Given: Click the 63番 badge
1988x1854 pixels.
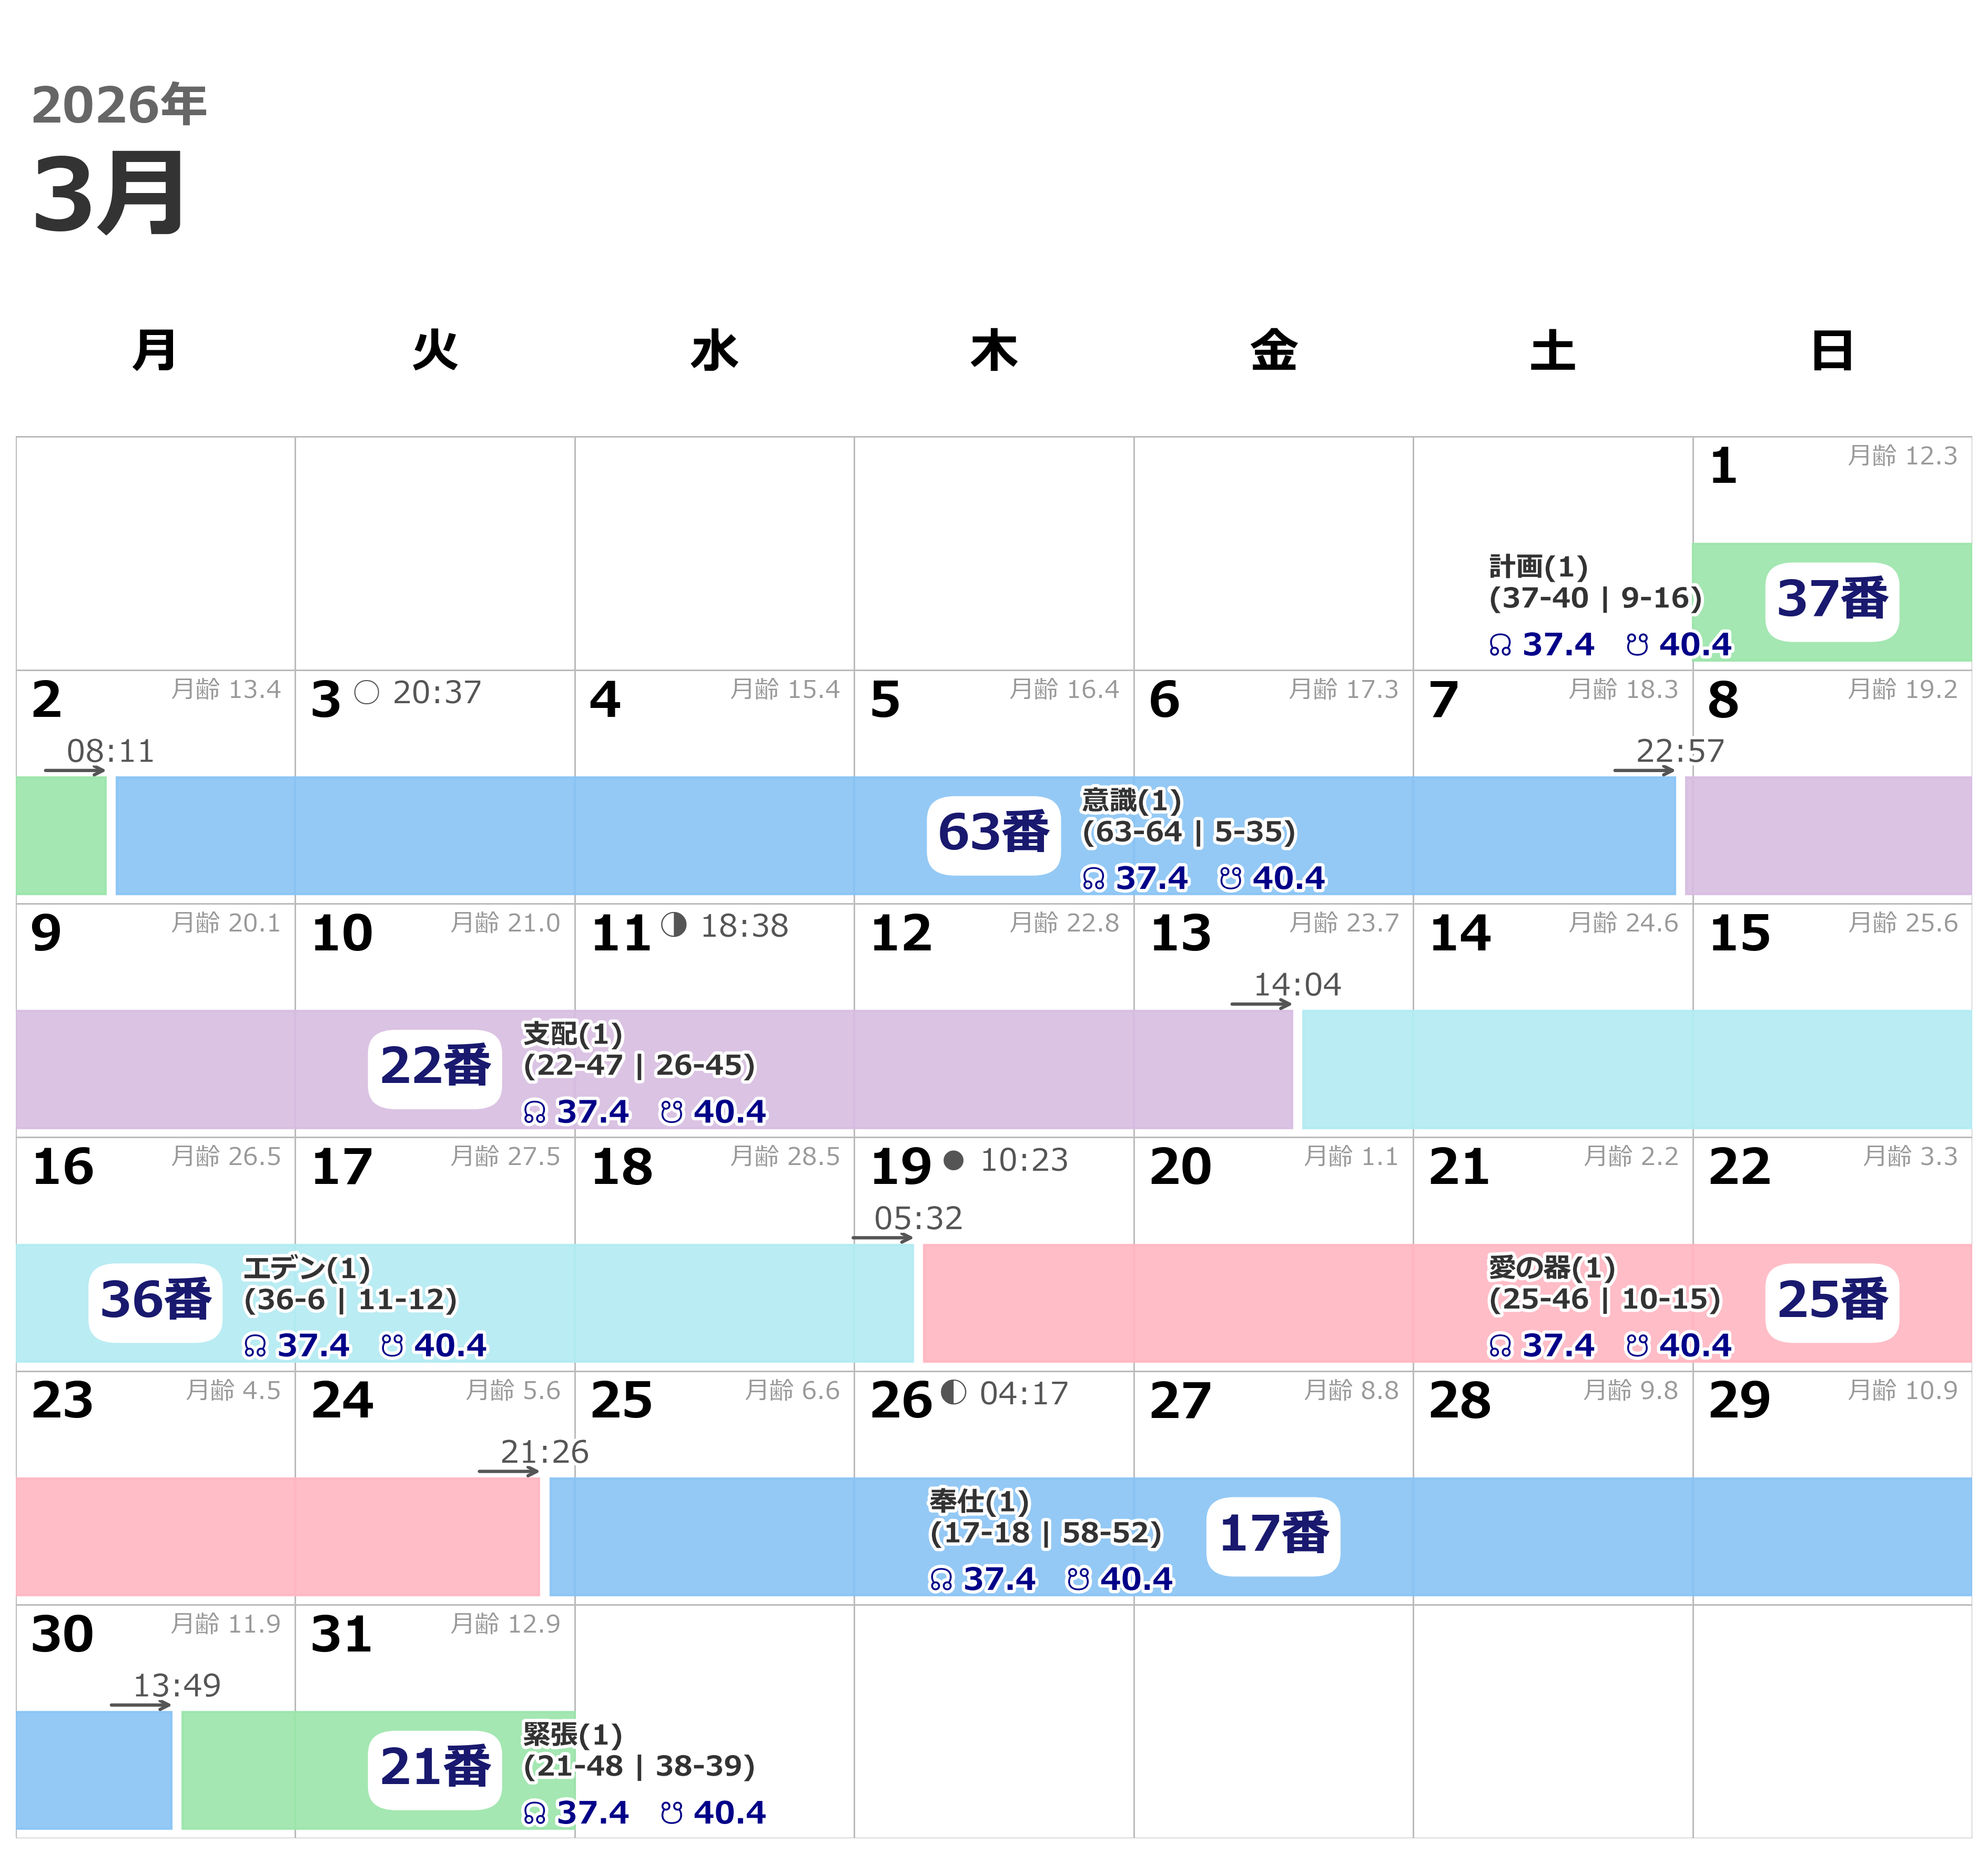Looking at the screenshot, I should coord(993,835).
